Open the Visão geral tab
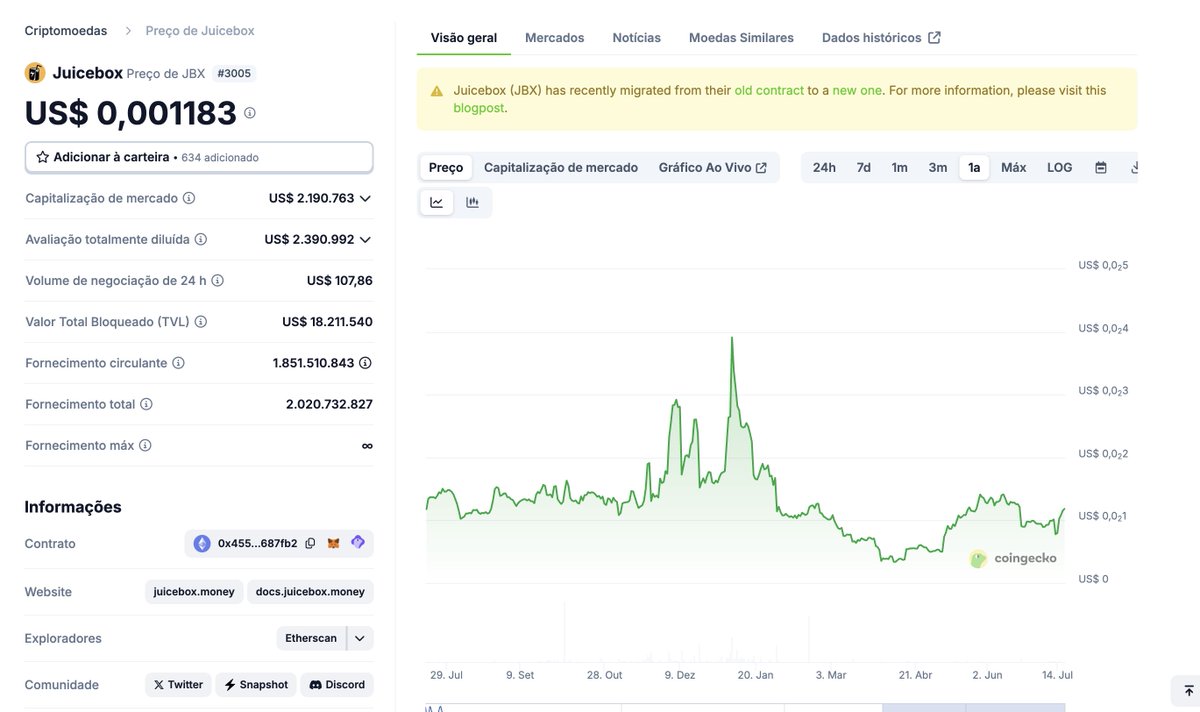 [x=464, y=38]
